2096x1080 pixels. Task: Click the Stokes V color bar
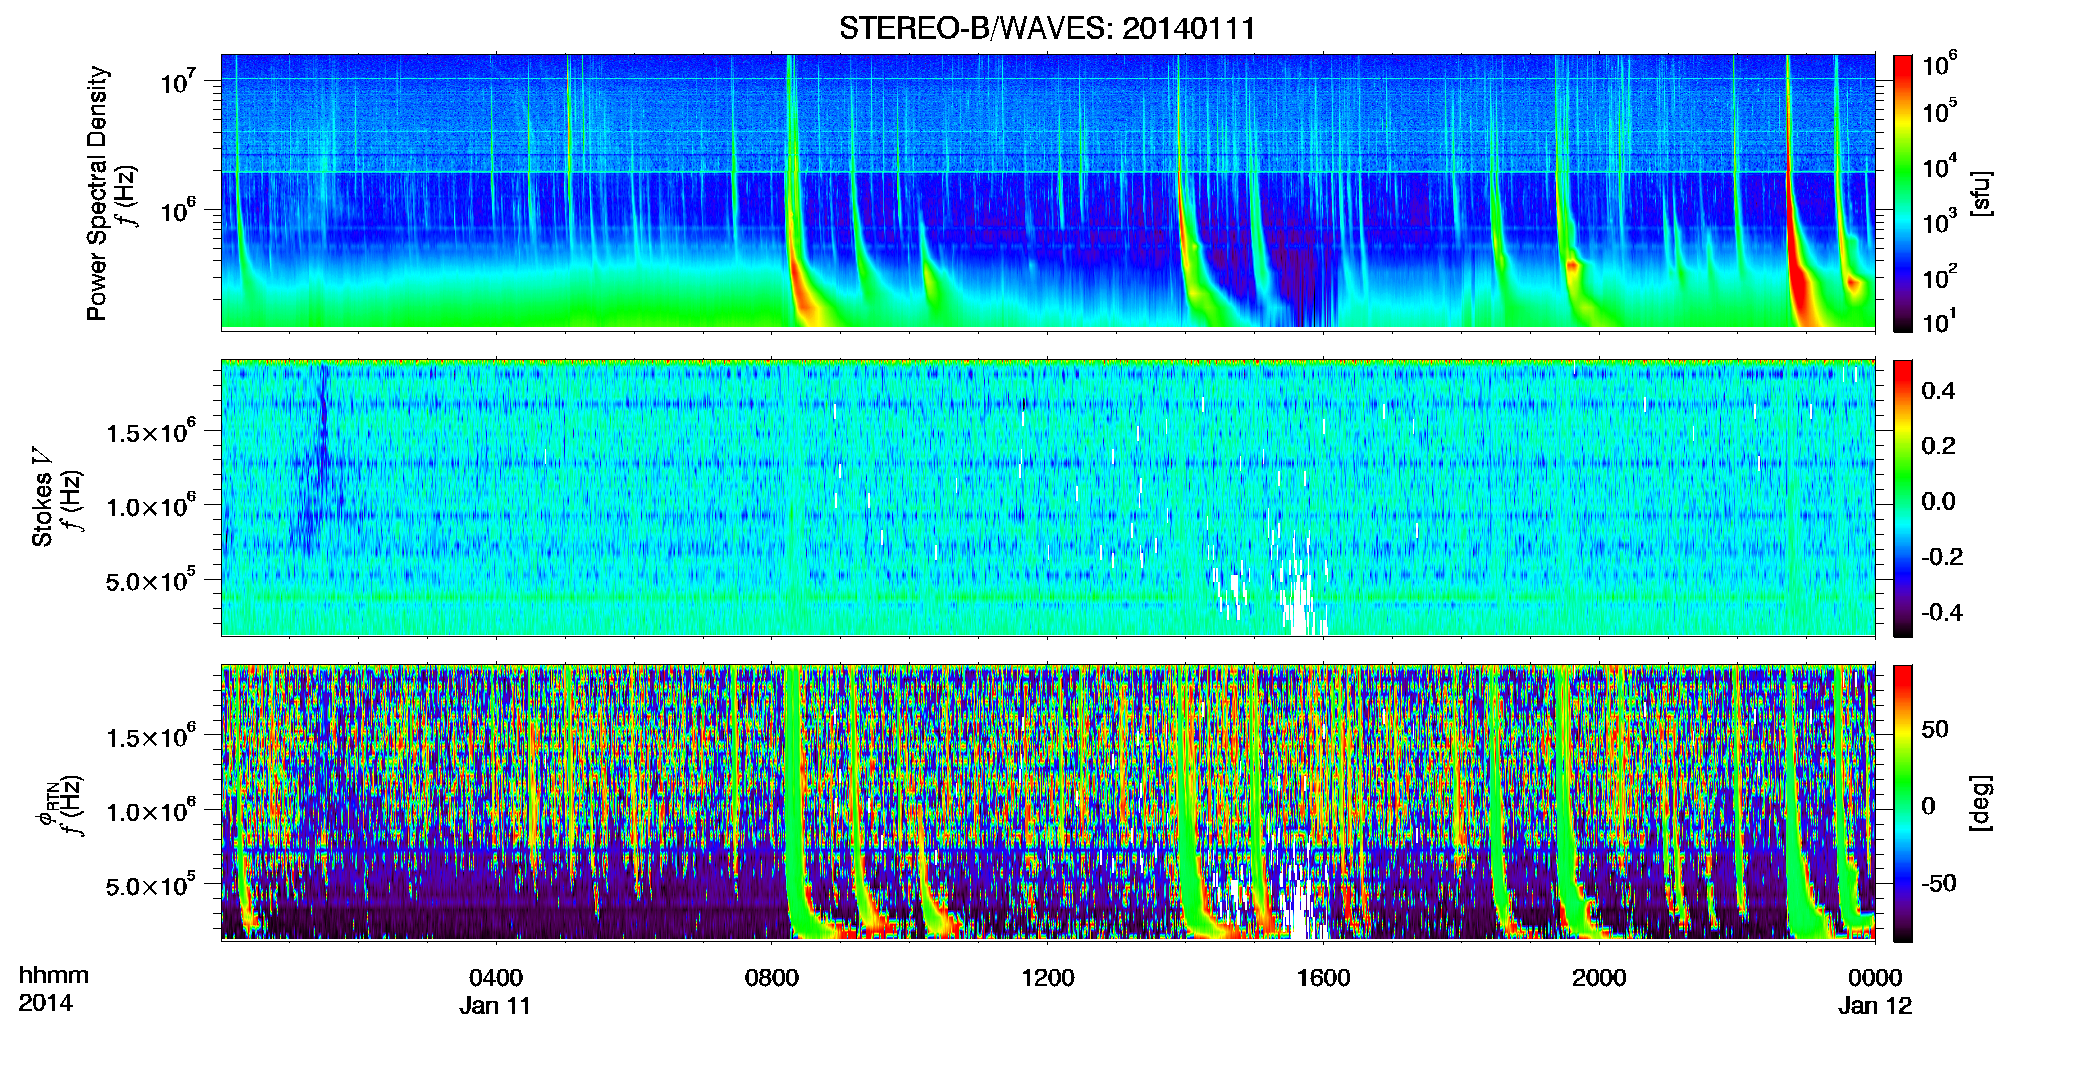pyautogui.click(x=1903, y=498)
